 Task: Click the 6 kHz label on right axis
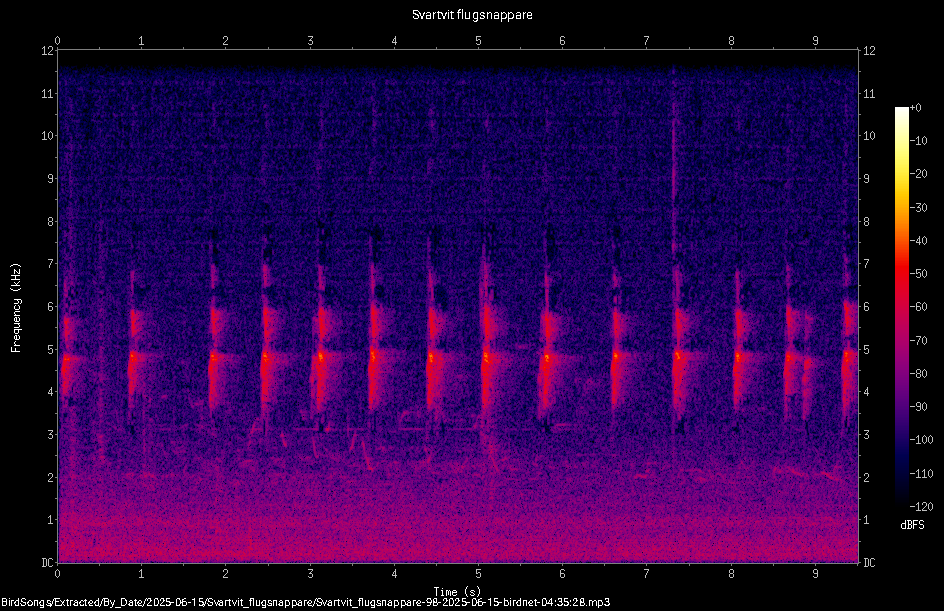(867, 307)
